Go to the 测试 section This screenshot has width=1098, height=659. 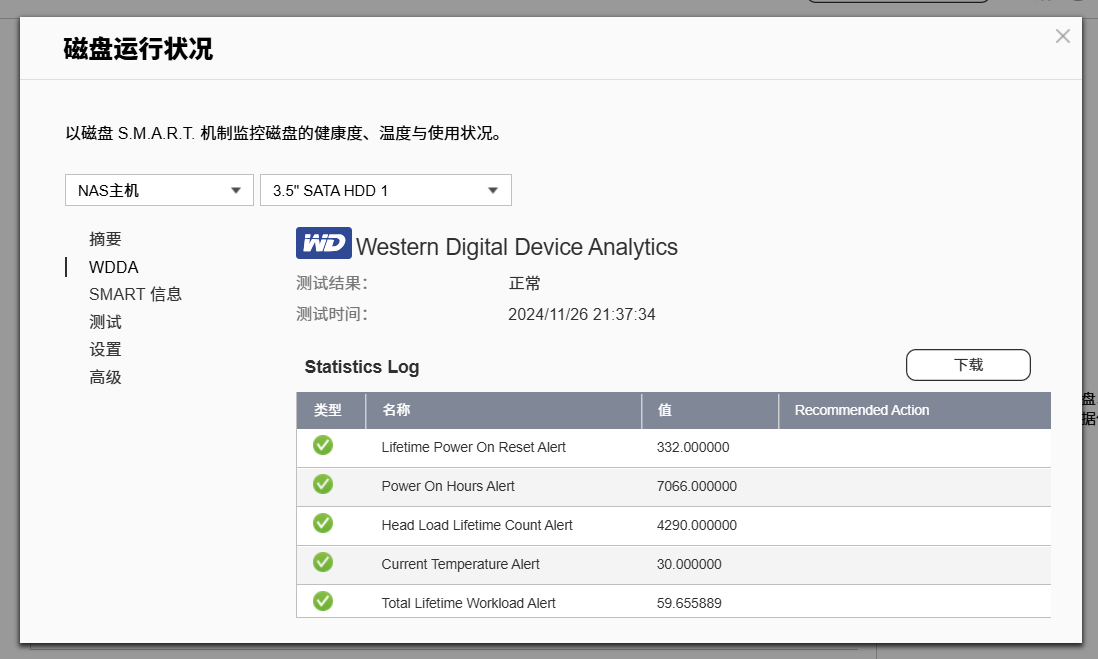pos(105,322)
